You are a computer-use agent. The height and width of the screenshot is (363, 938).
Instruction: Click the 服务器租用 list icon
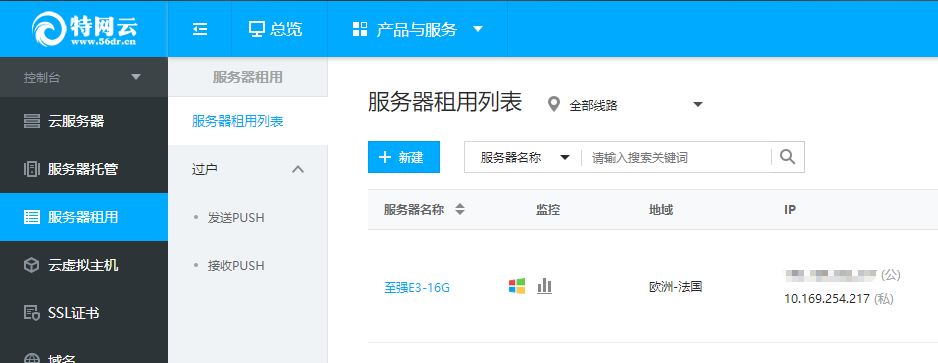[x=32, y=217]
